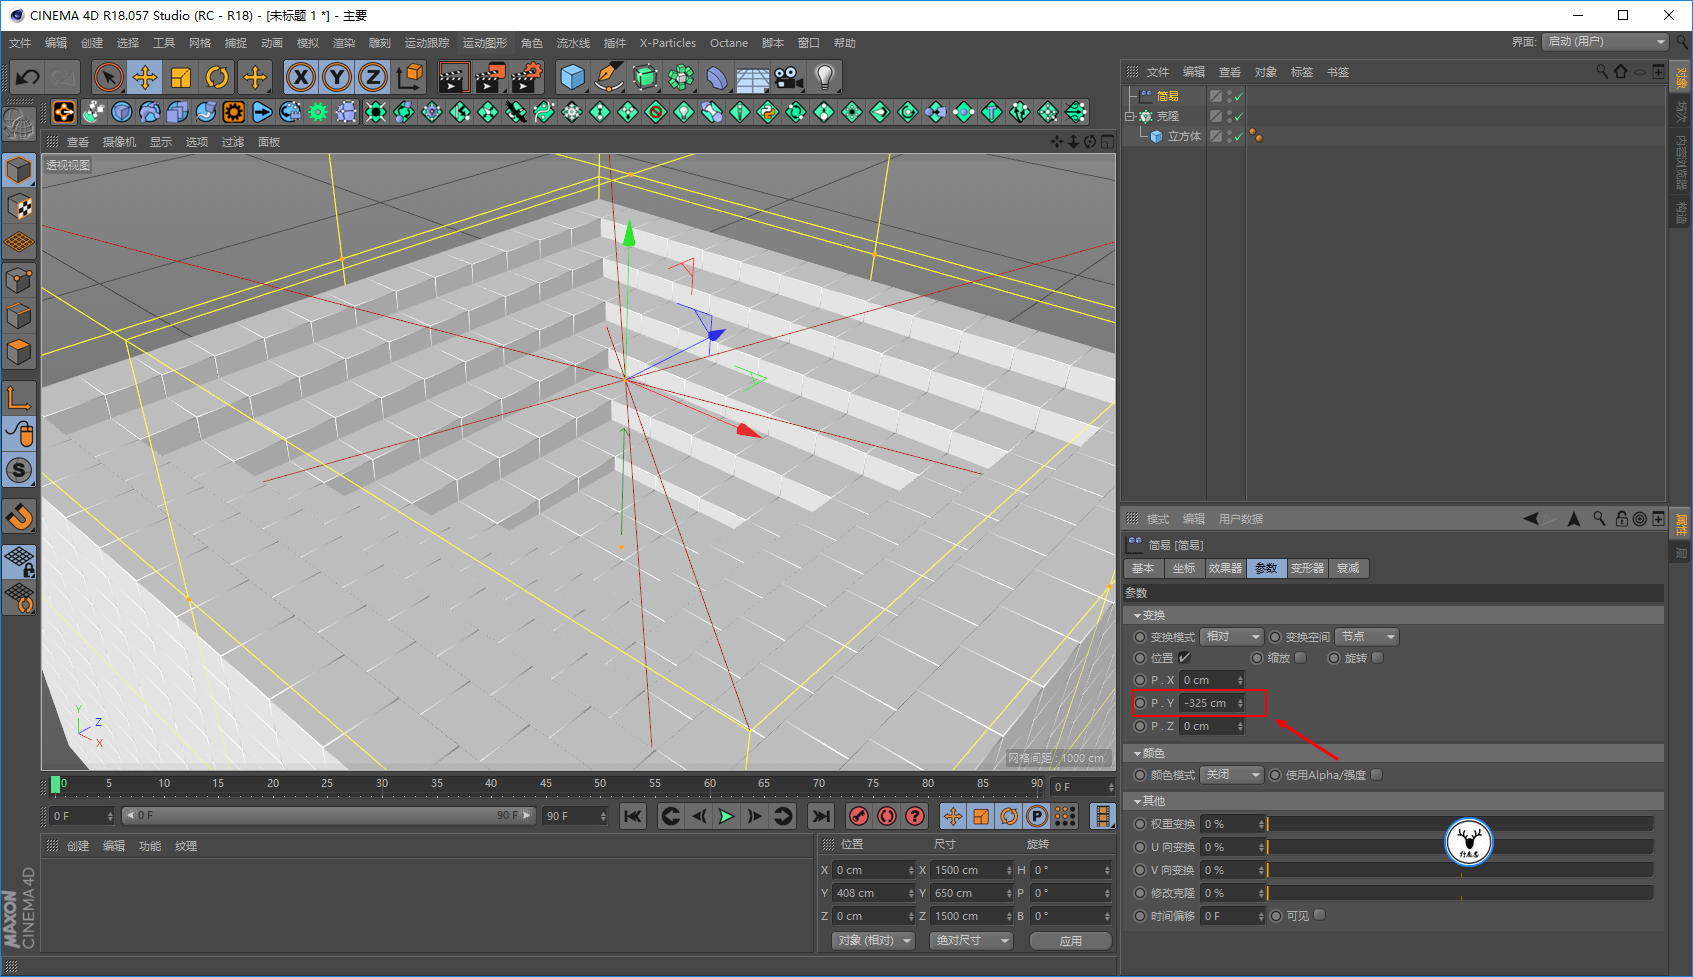Click search magnifier in the attributes panel

coord(1599,518)
